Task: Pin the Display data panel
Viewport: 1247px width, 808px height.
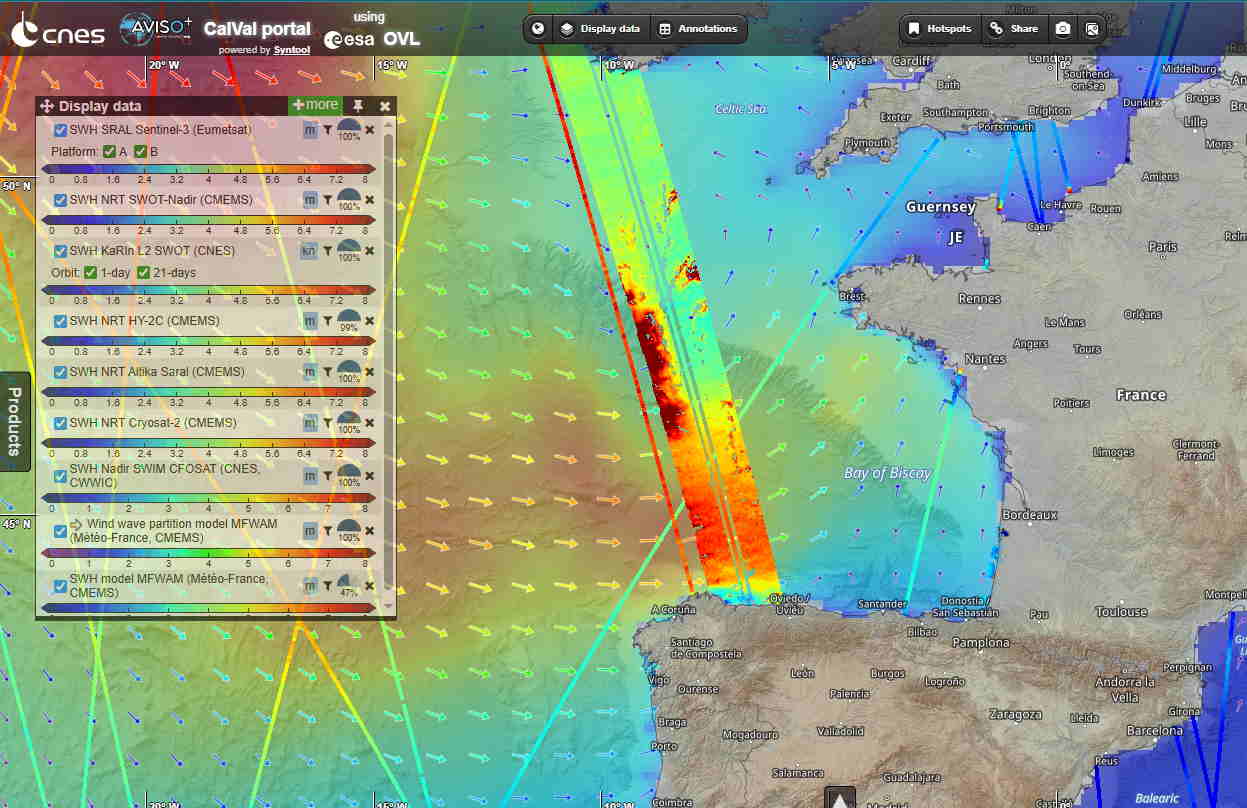Action: (x=358, y=105)
